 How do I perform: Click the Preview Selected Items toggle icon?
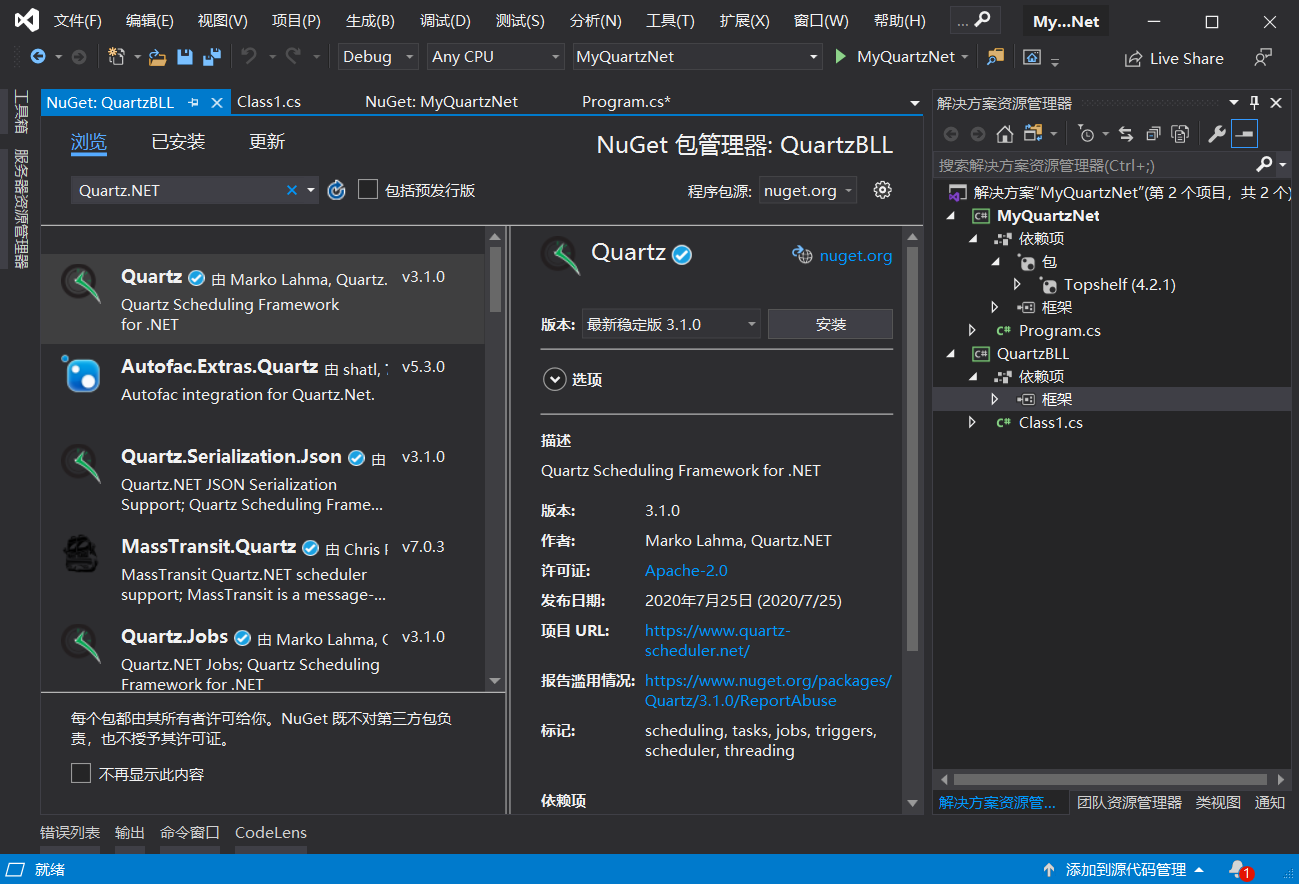coord(1244,134)
